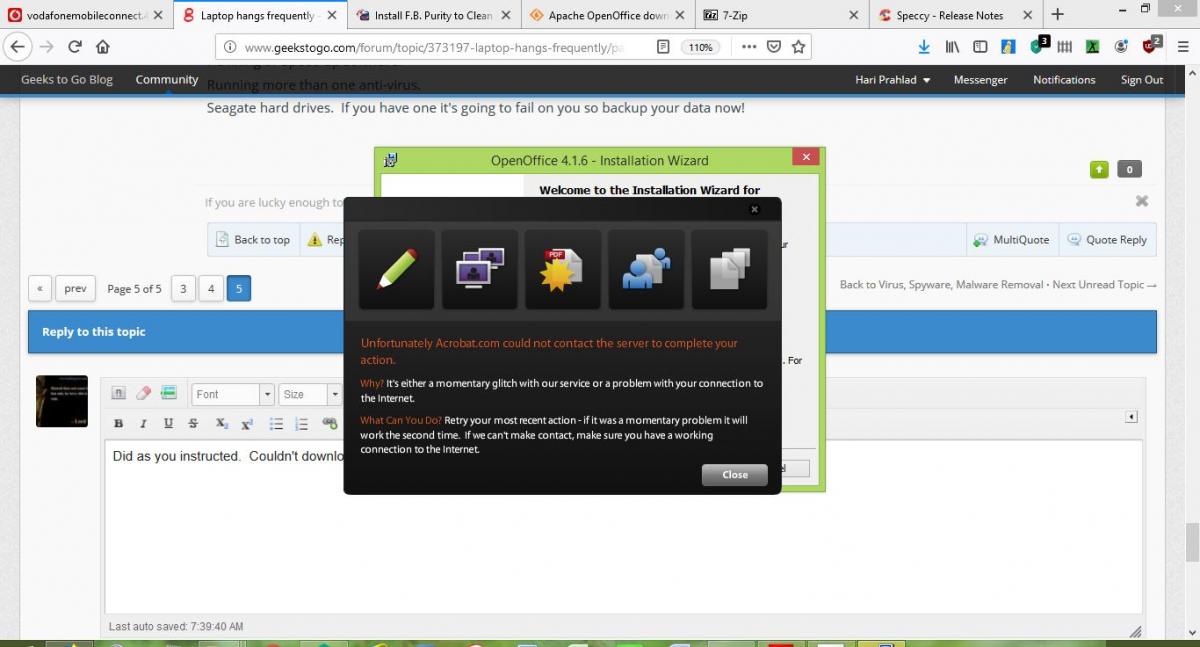
Task: Click the reply text editor area
Action: pyautogui.click(x=623, y=527)
